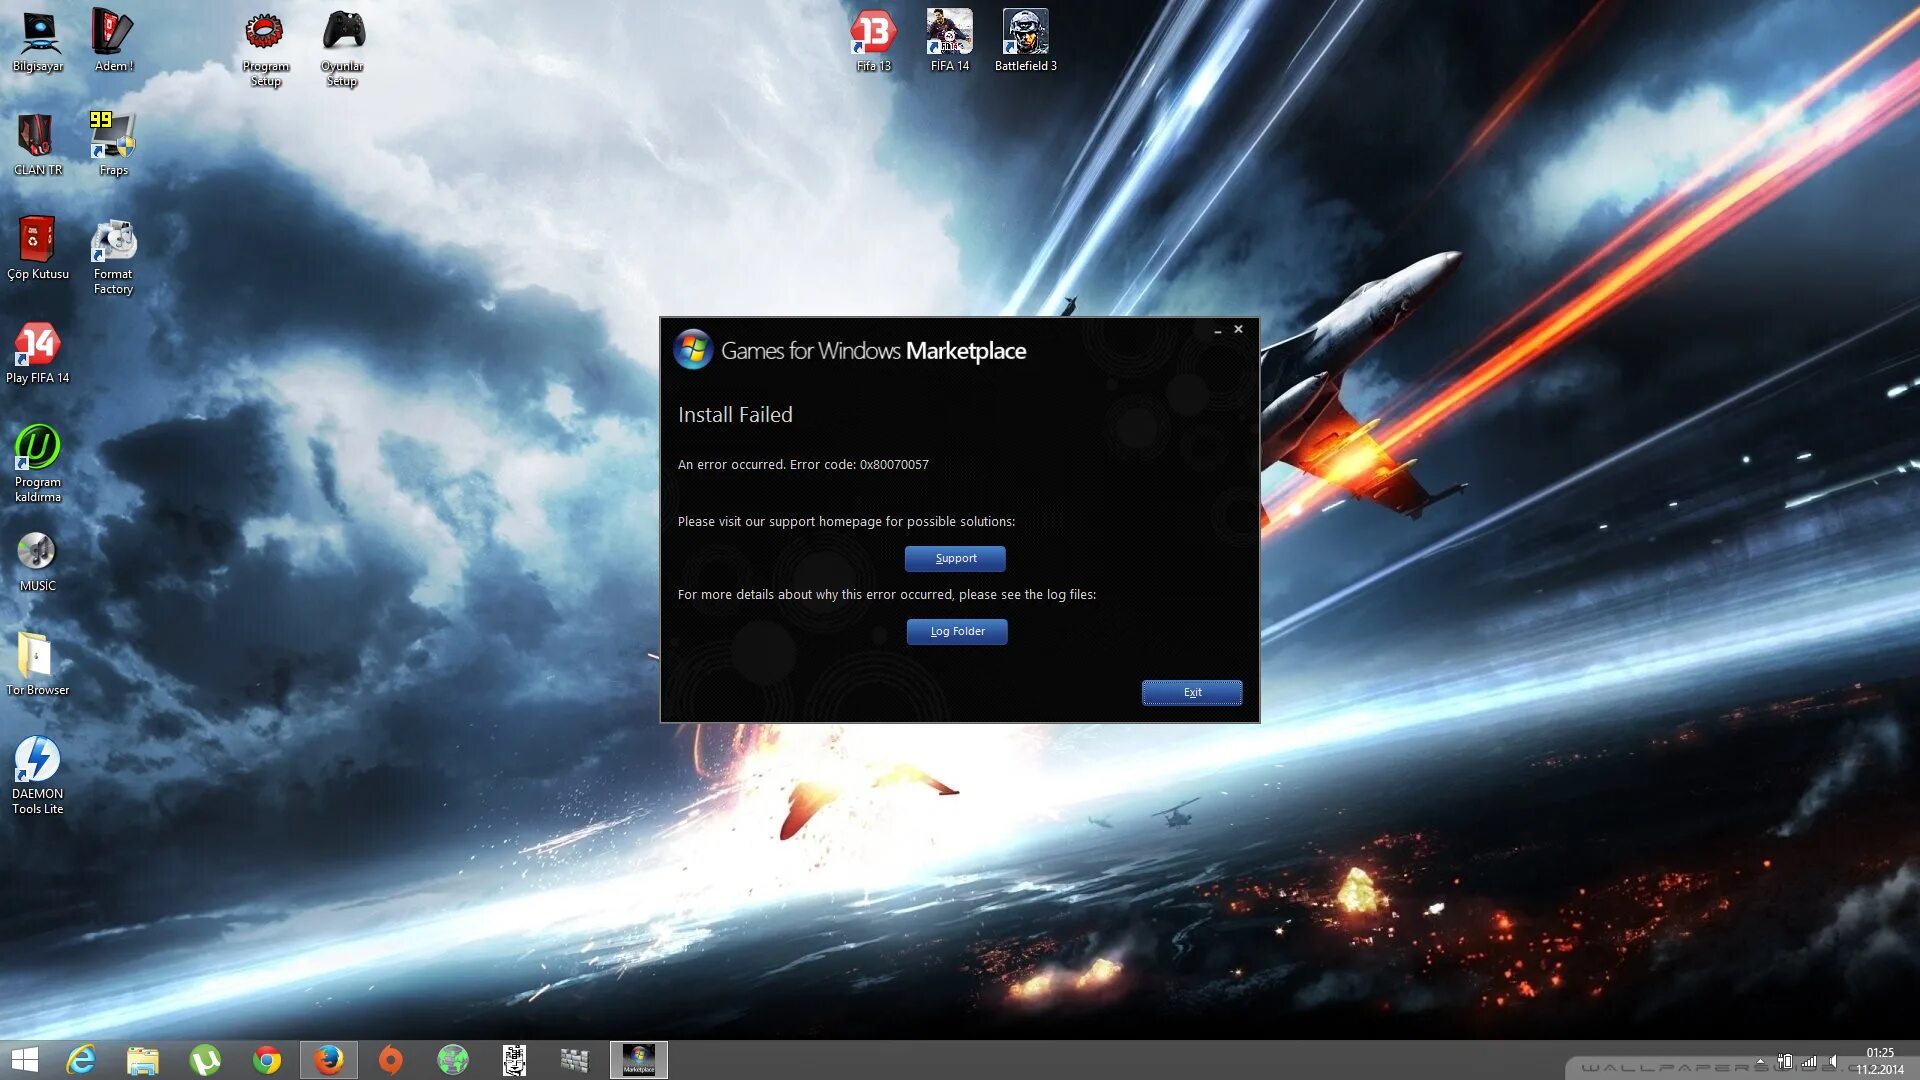The height and width of the screenshot is (1080, 1920).
Task: Select the Battlefield 3 desktop shortcut
Action: coord(1025,41)
